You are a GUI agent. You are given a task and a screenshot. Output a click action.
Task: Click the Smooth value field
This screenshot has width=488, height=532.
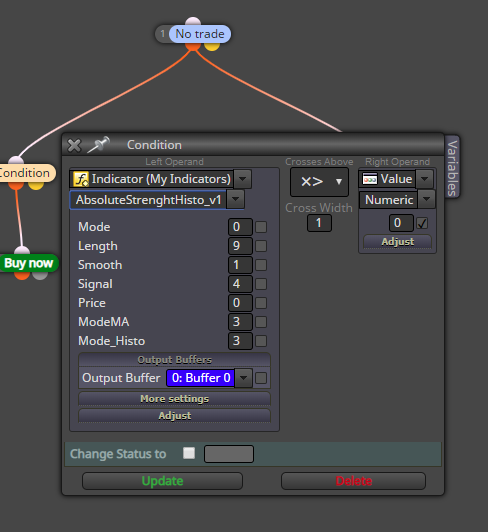pyautogui.click(x=240, y=265)
